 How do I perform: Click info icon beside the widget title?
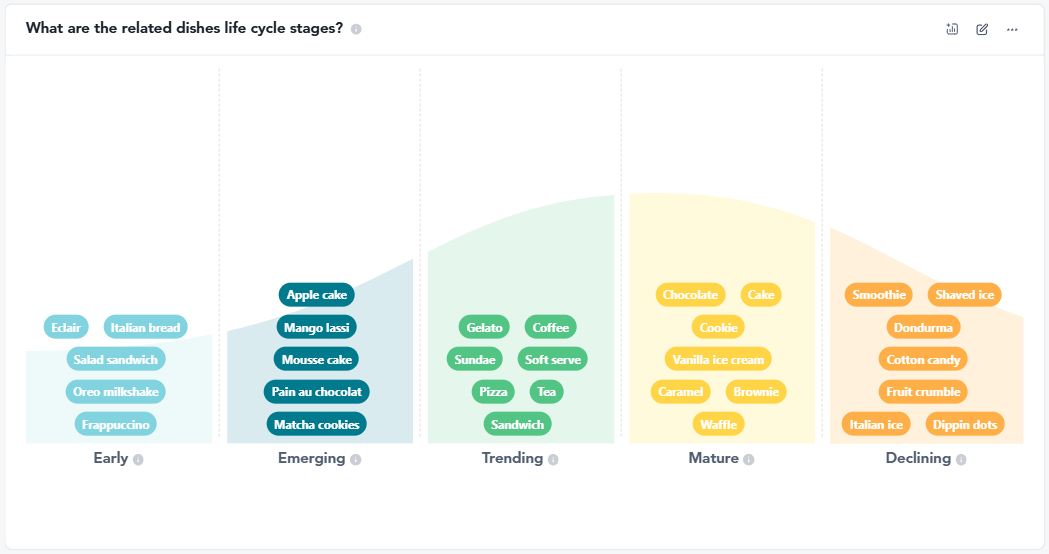tap(356, 29)
